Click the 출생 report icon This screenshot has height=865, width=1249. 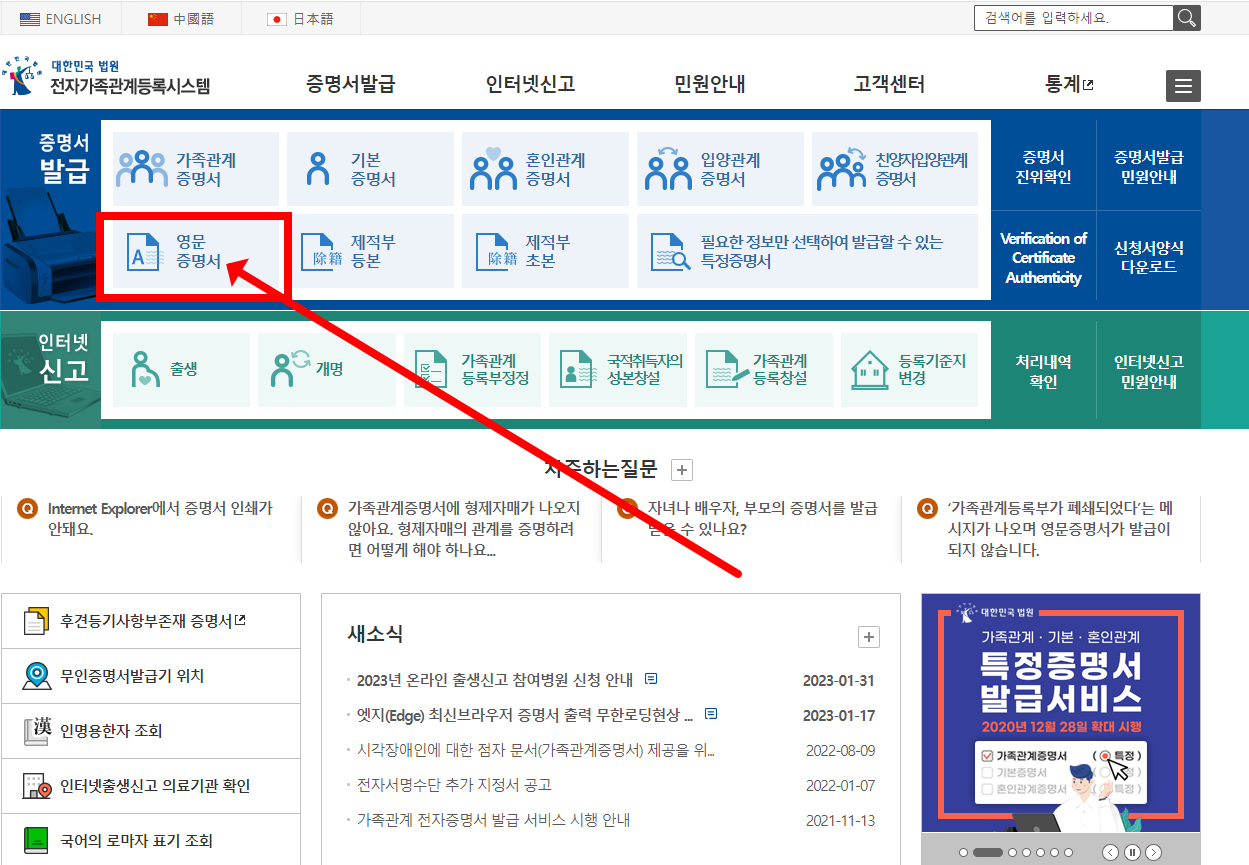180,369
